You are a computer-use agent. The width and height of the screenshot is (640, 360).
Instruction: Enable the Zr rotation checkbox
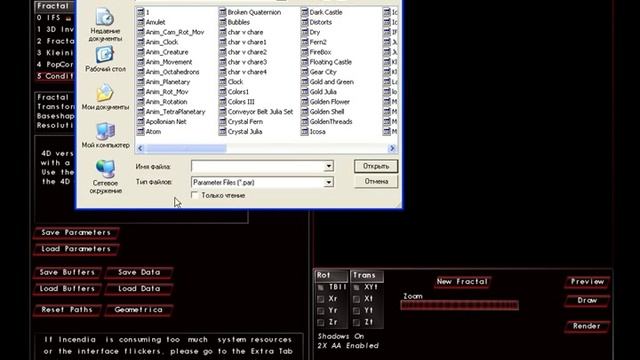tap(321, 322)
